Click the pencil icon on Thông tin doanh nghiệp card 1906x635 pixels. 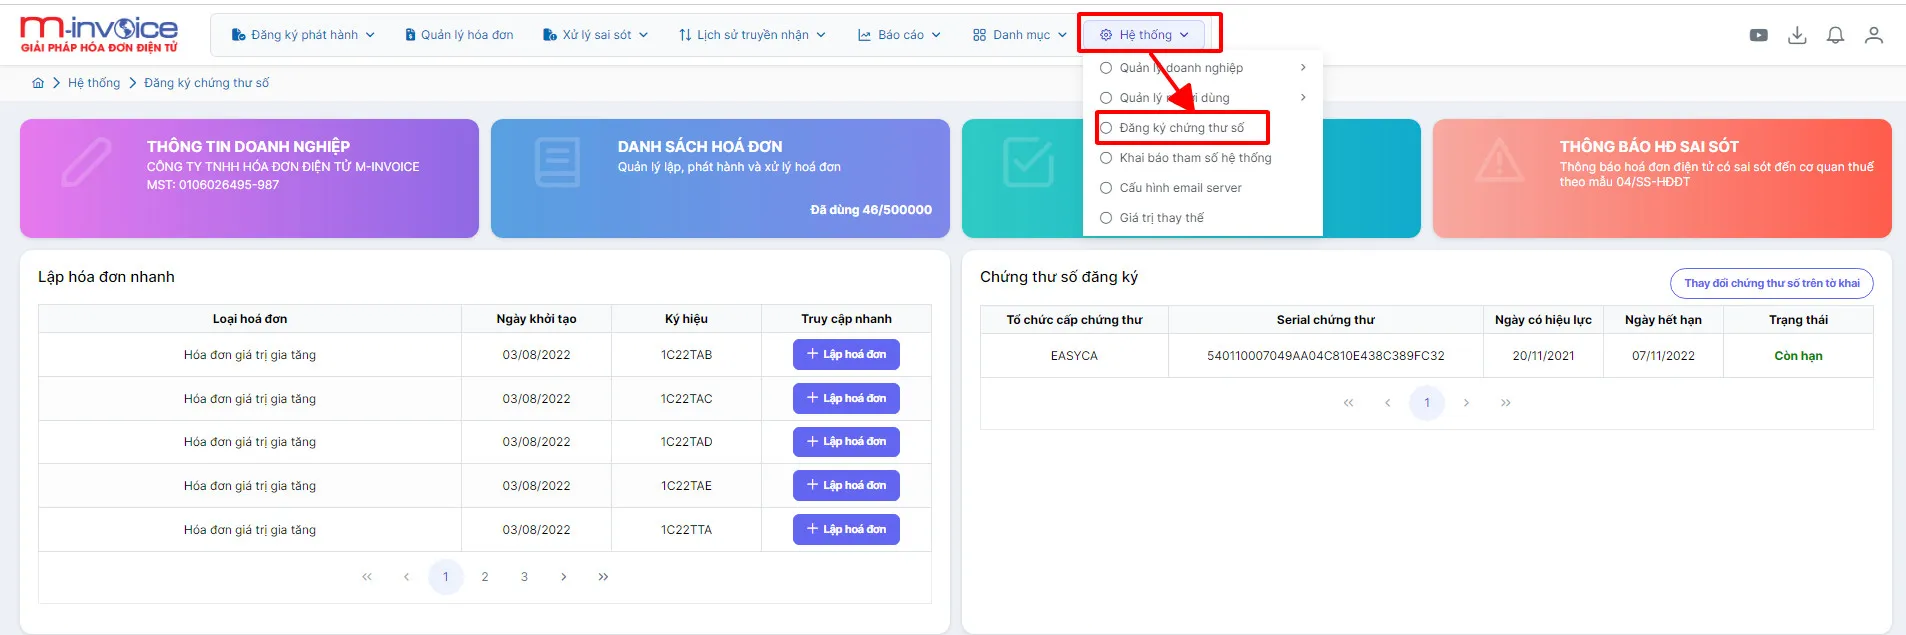pos(86,163)
